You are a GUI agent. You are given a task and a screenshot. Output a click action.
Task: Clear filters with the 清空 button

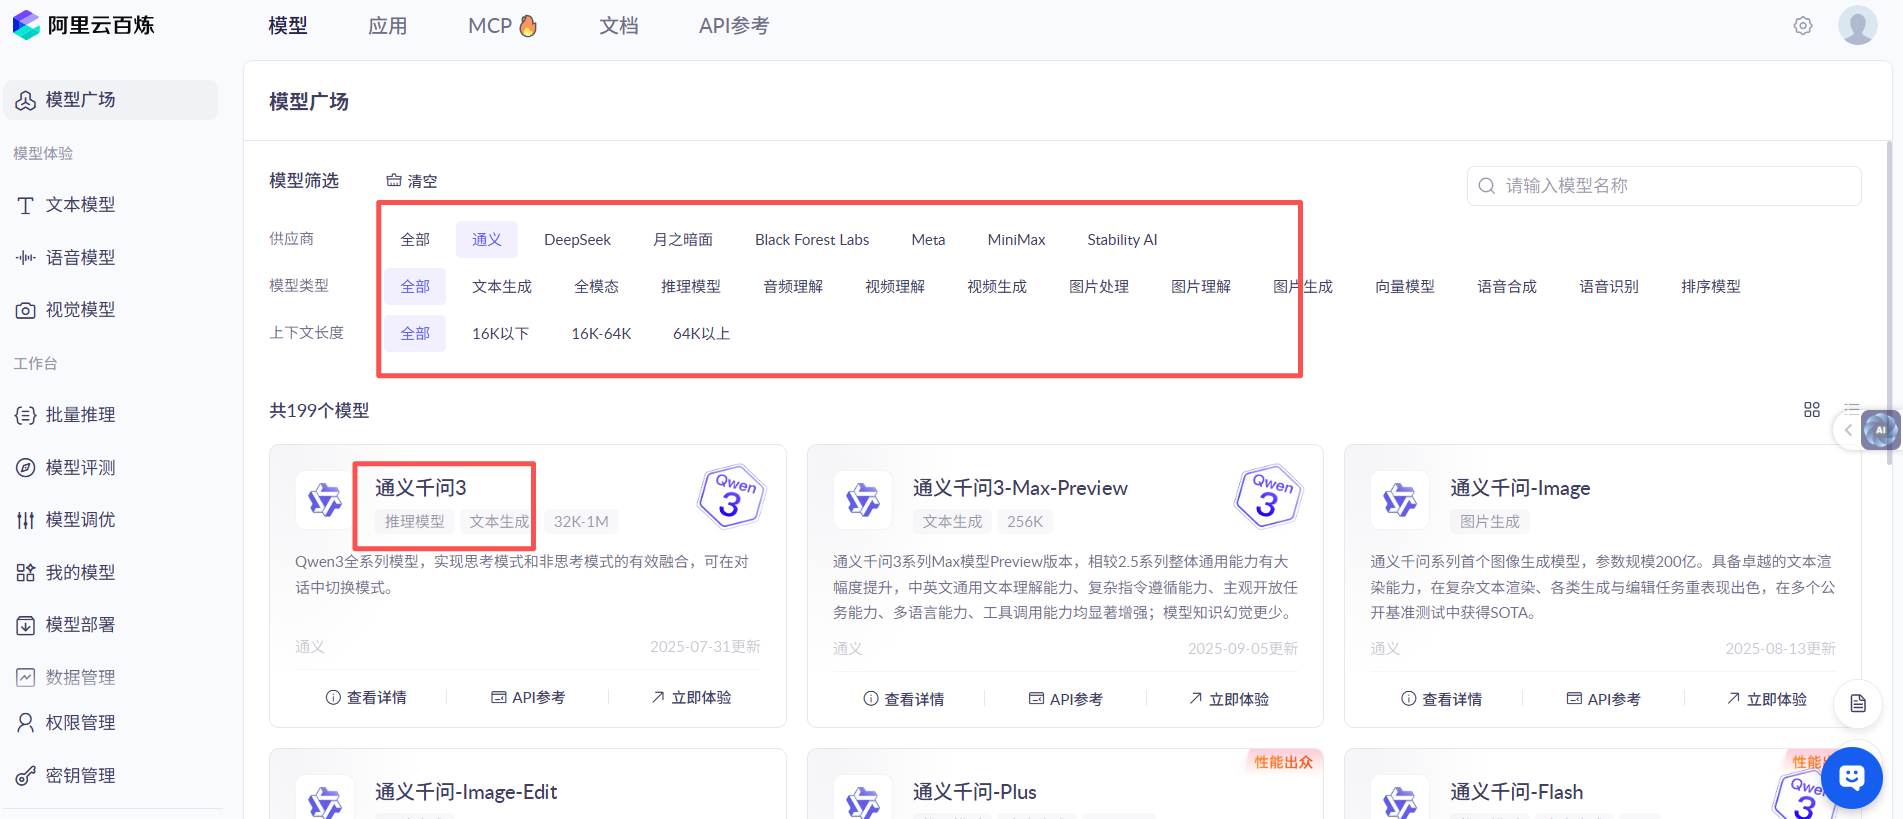(x=412, y=181)
